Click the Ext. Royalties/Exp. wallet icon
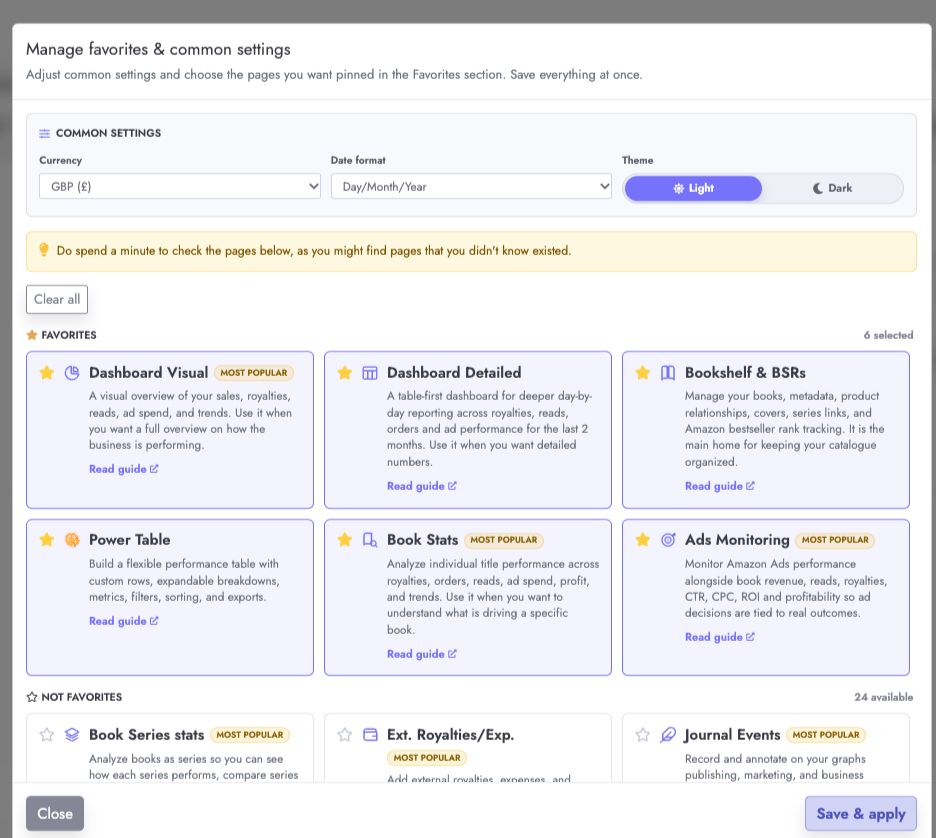Viewport: 936px width, 838px height. point(370,735)
